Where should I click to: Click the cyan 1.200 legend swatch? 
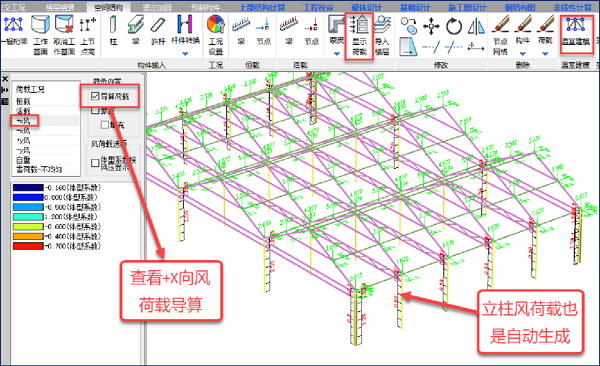click(x=28, y=217)
